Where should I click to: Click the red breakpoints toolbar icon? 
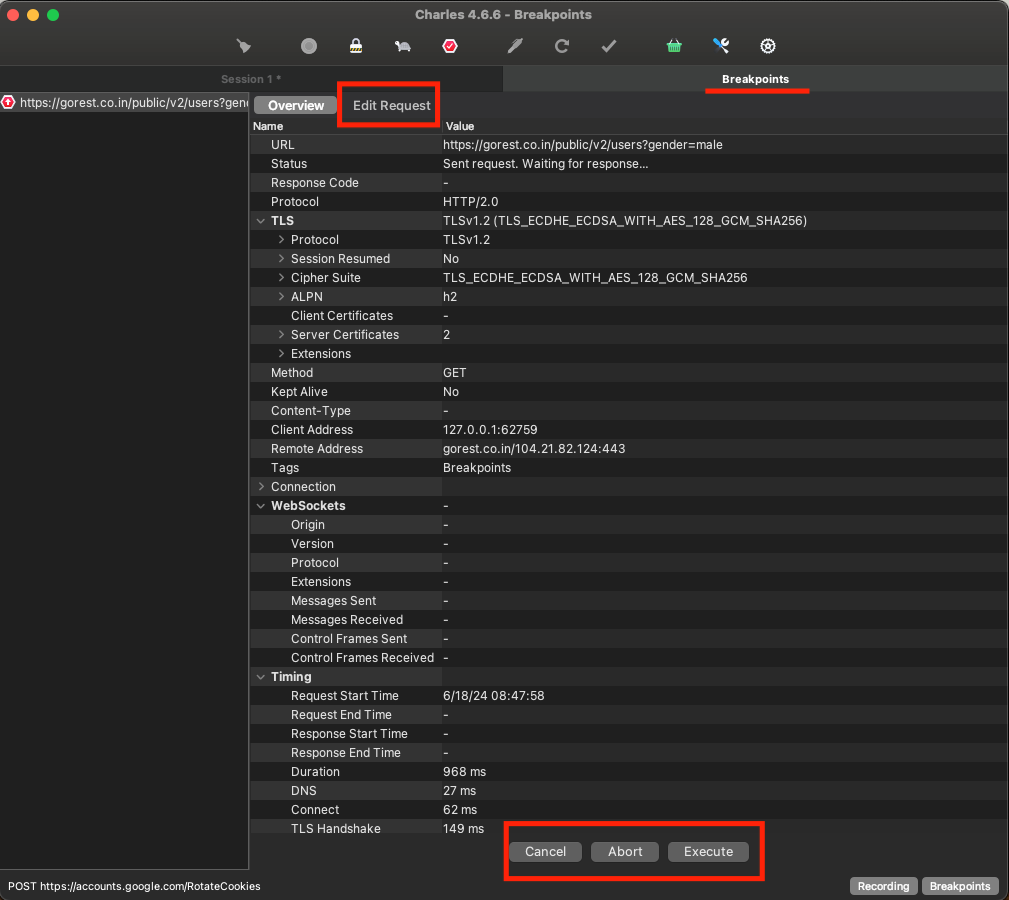pyautogui.click(x=450, y=46)
